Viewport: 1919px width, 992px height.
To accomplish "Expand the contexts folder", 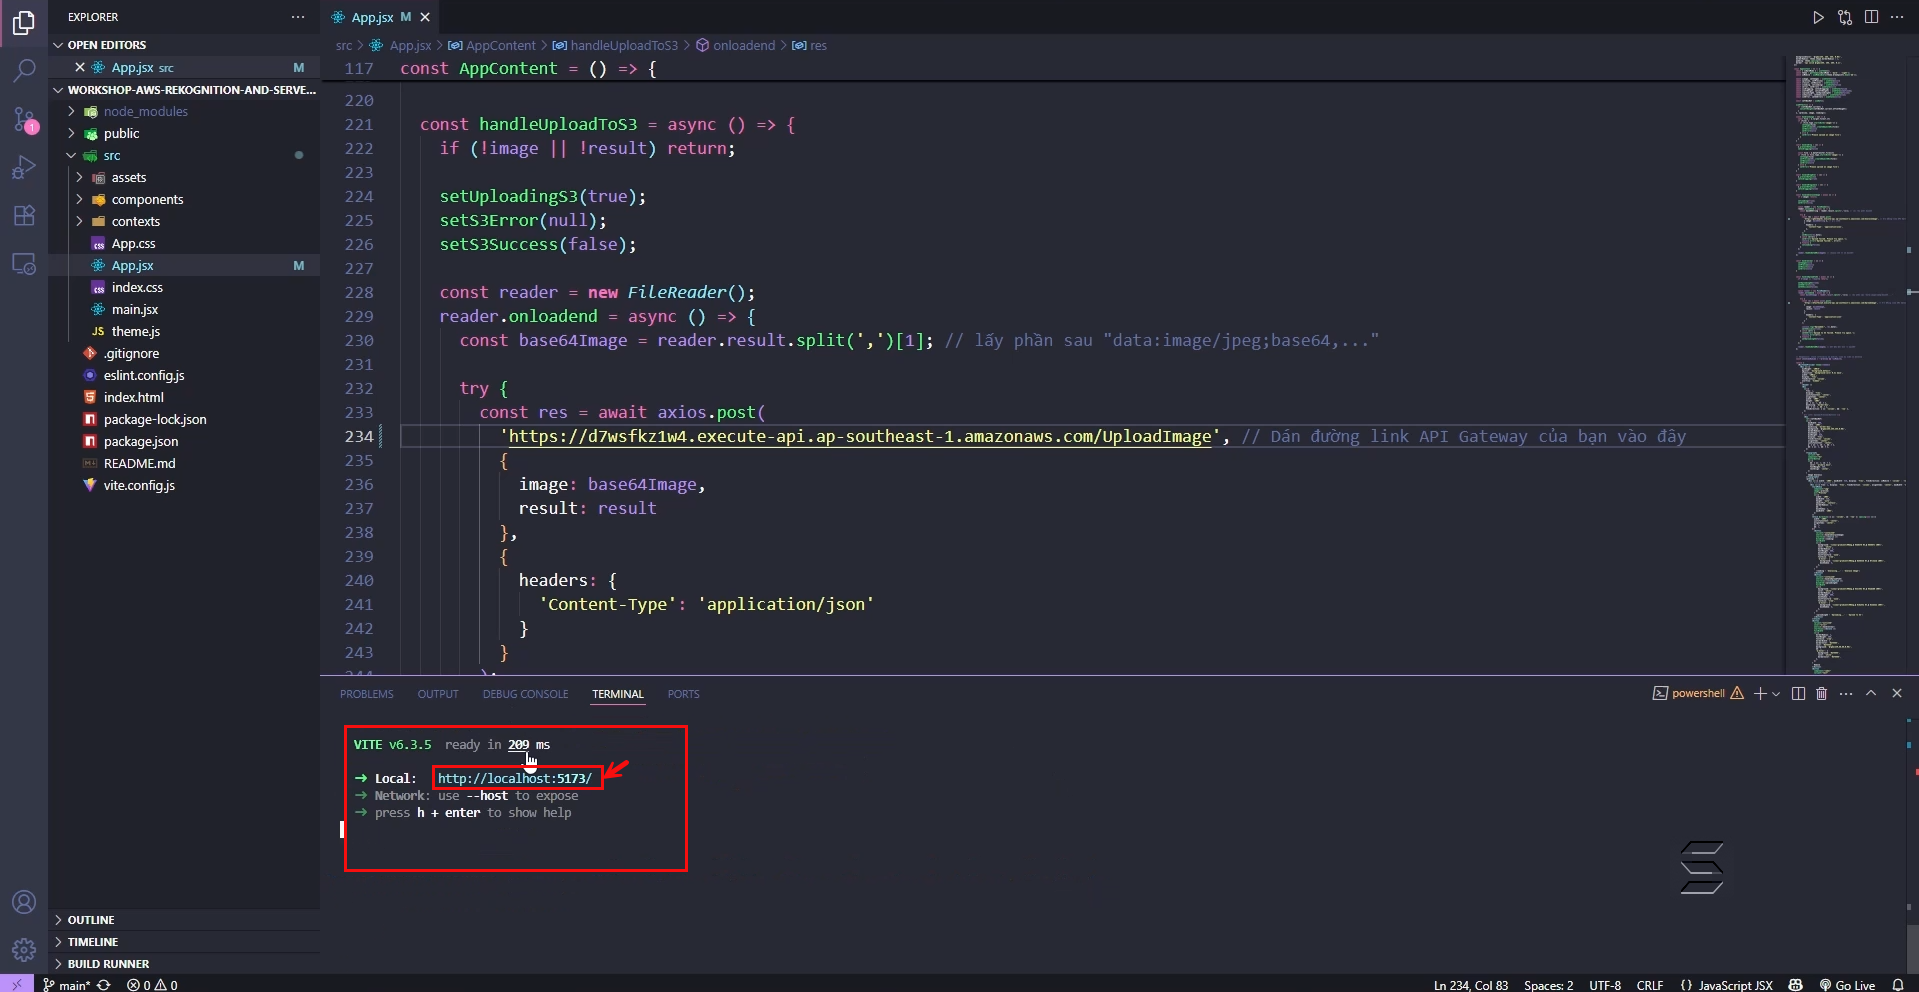I will click(x=184, y=221).
